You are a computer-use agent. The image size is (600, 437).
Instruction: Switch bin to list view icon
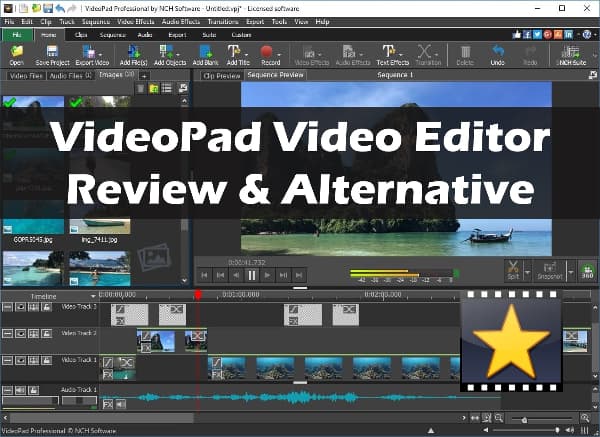167,88
